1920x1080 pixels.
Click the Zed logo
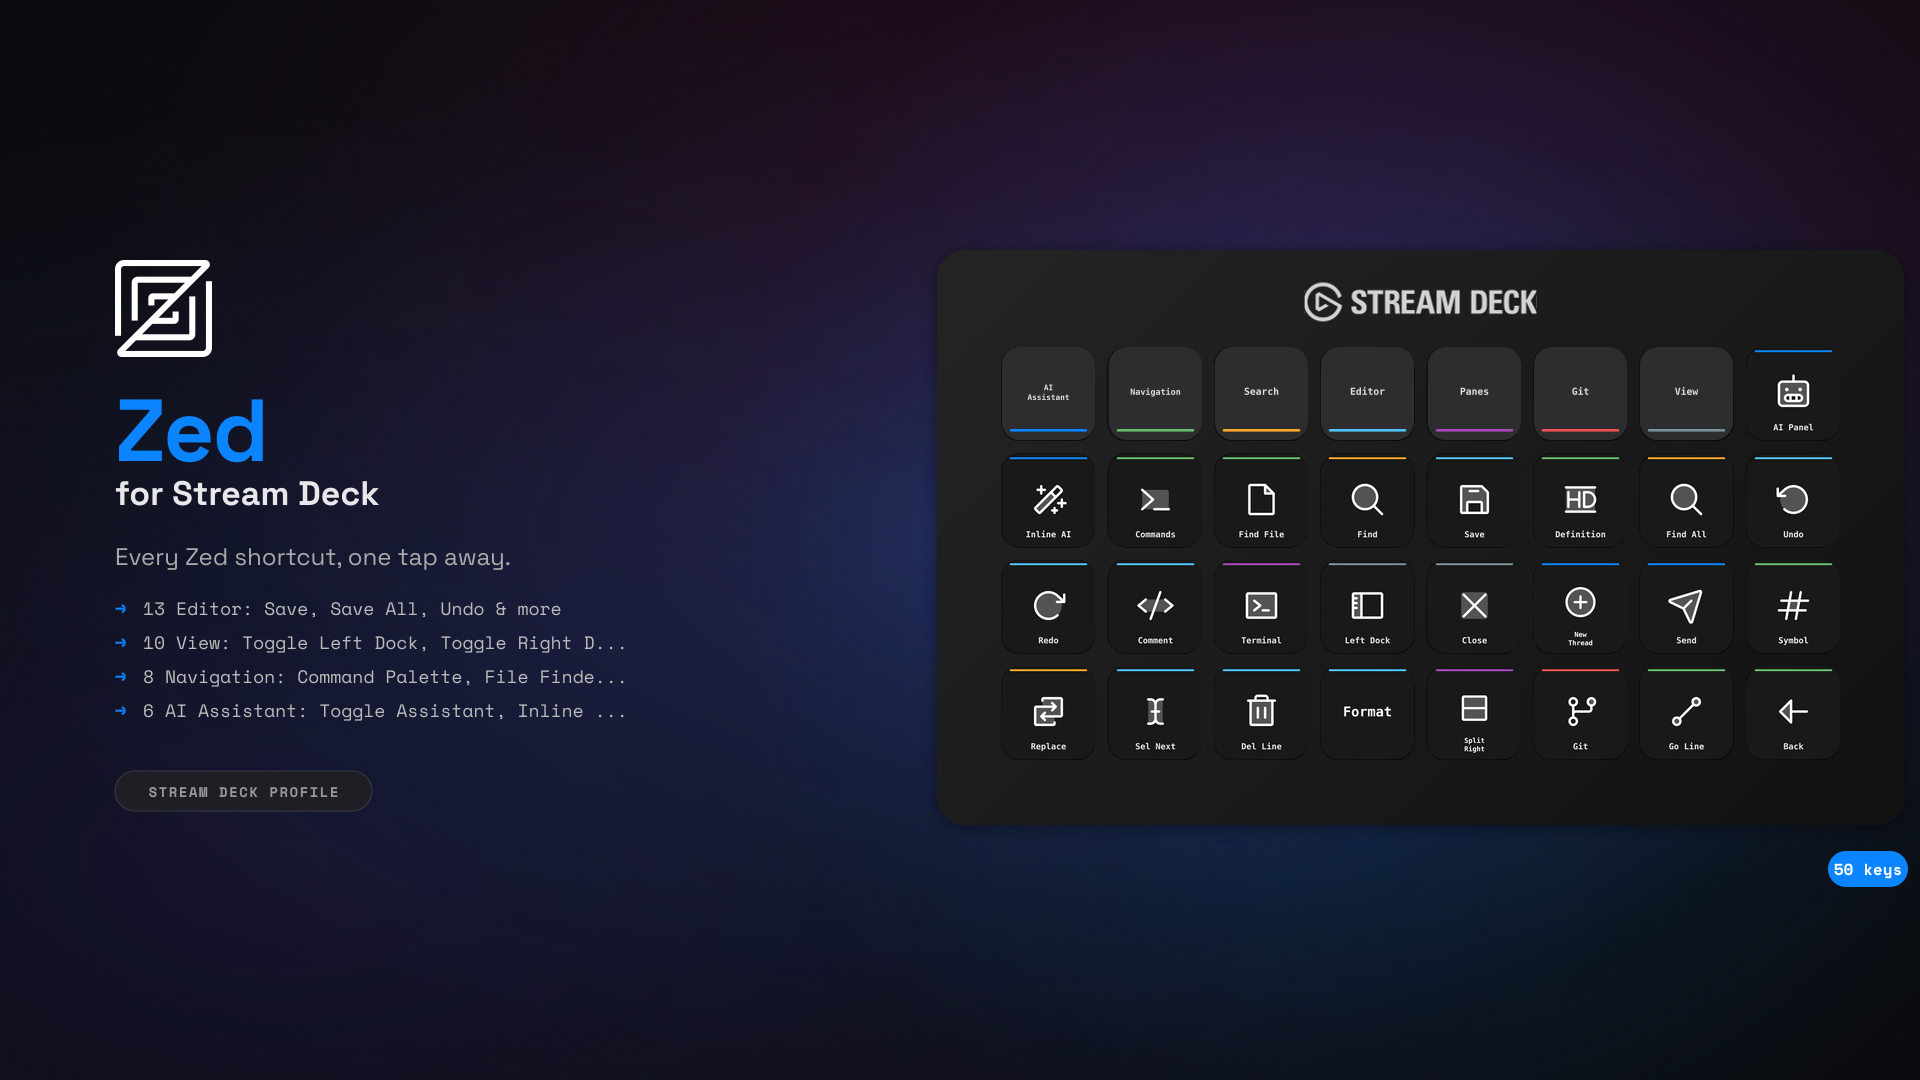point(163,307)
